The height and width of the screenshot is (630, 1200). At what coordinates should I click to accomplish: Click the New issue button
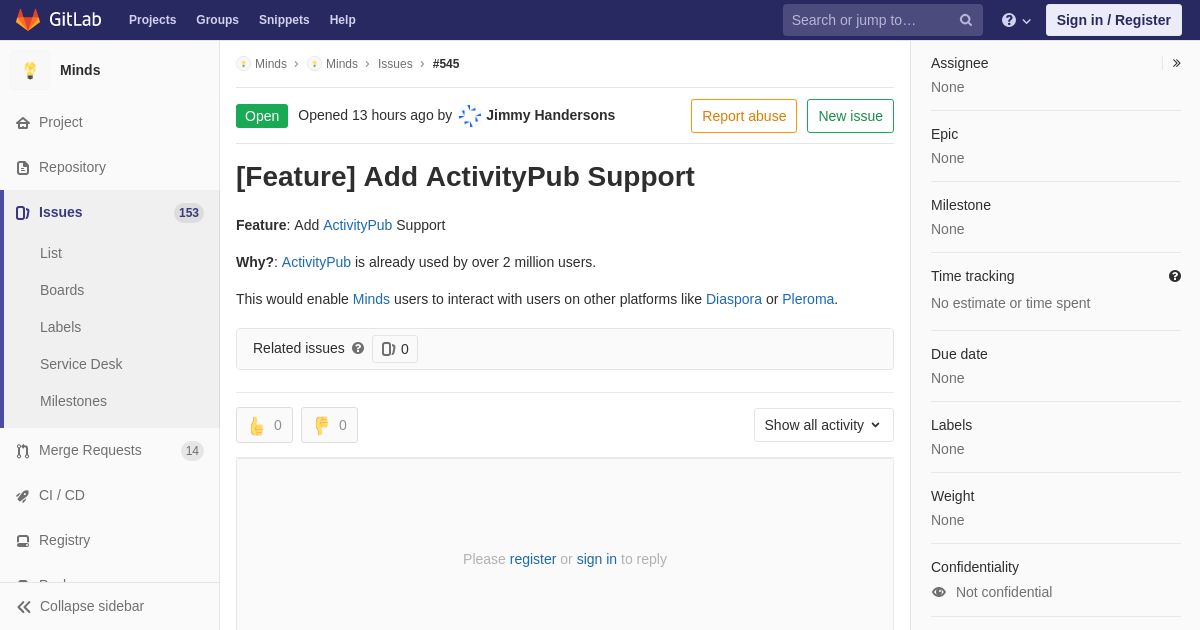850,116
